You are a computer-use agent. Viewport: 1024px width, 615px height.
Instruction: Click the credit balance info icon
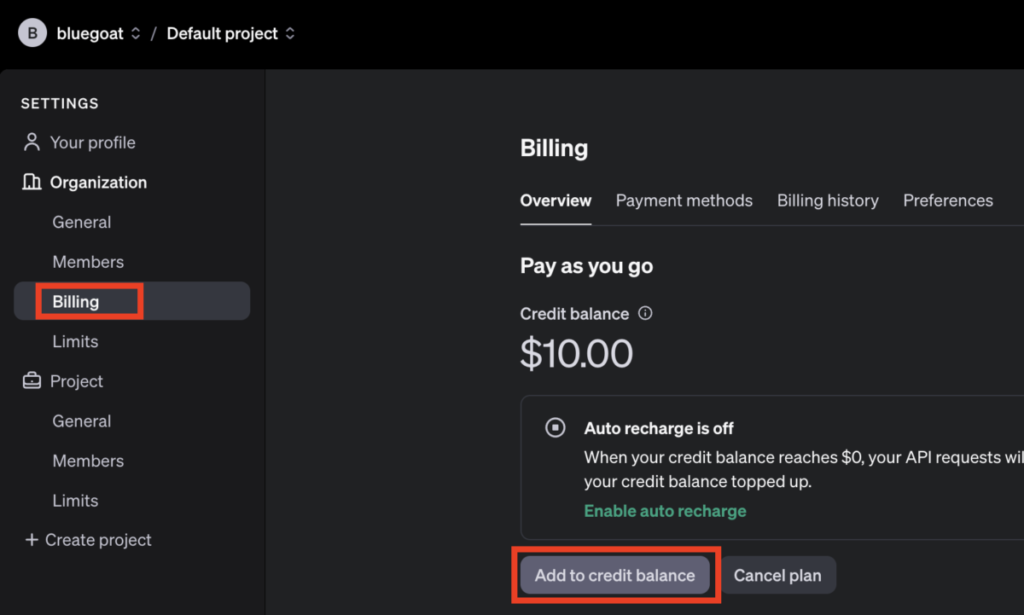click(x=645, y=313)
